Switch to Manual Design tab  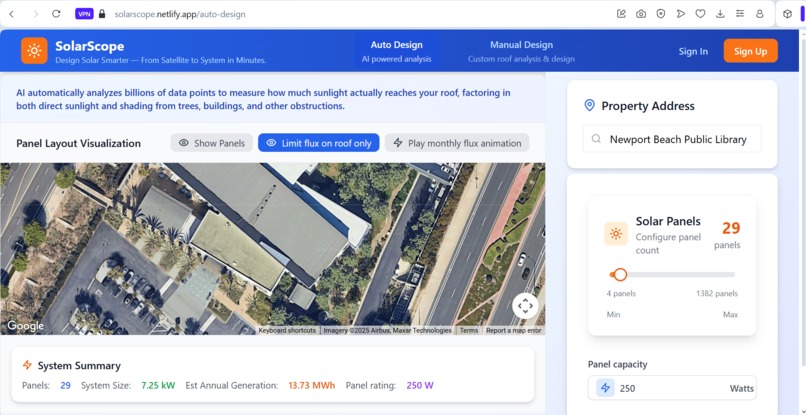[521, 51]
